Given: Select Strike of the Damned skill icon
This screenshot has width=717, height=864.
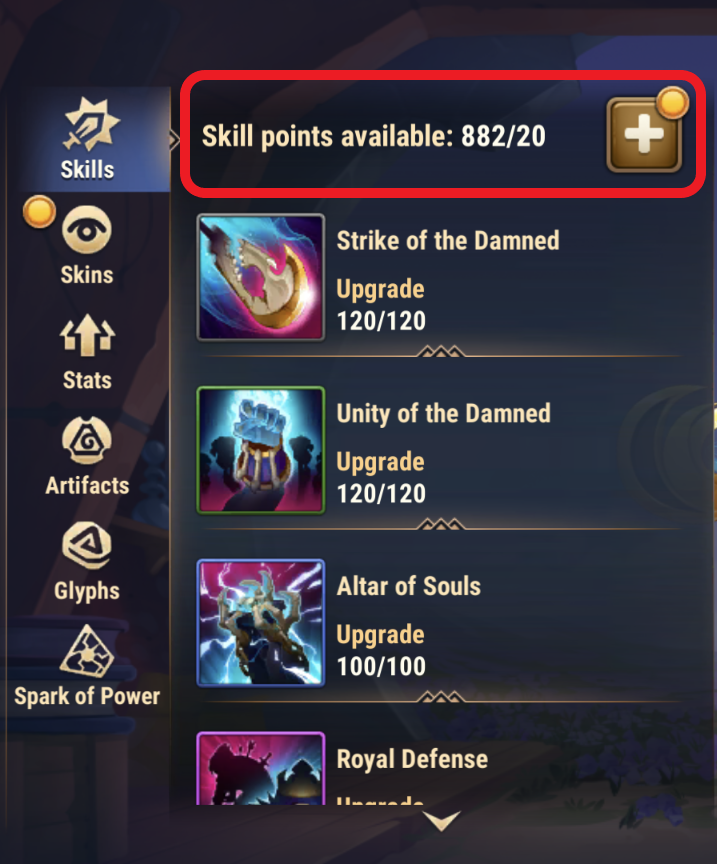Looking at the screenshot, I should pyautogui.click(x=261, y=277).
